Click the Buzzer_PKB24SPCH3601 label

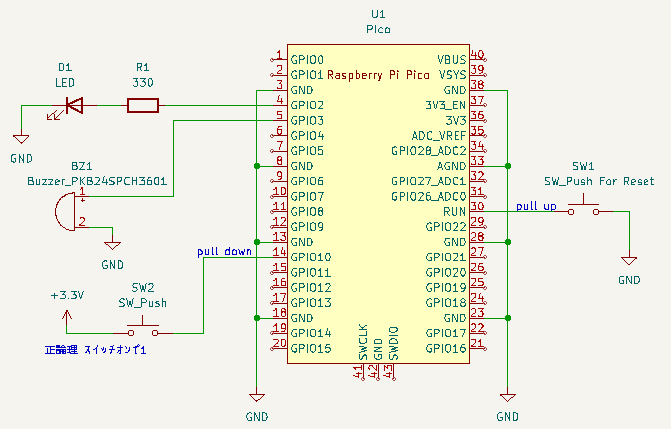[97, 181]
